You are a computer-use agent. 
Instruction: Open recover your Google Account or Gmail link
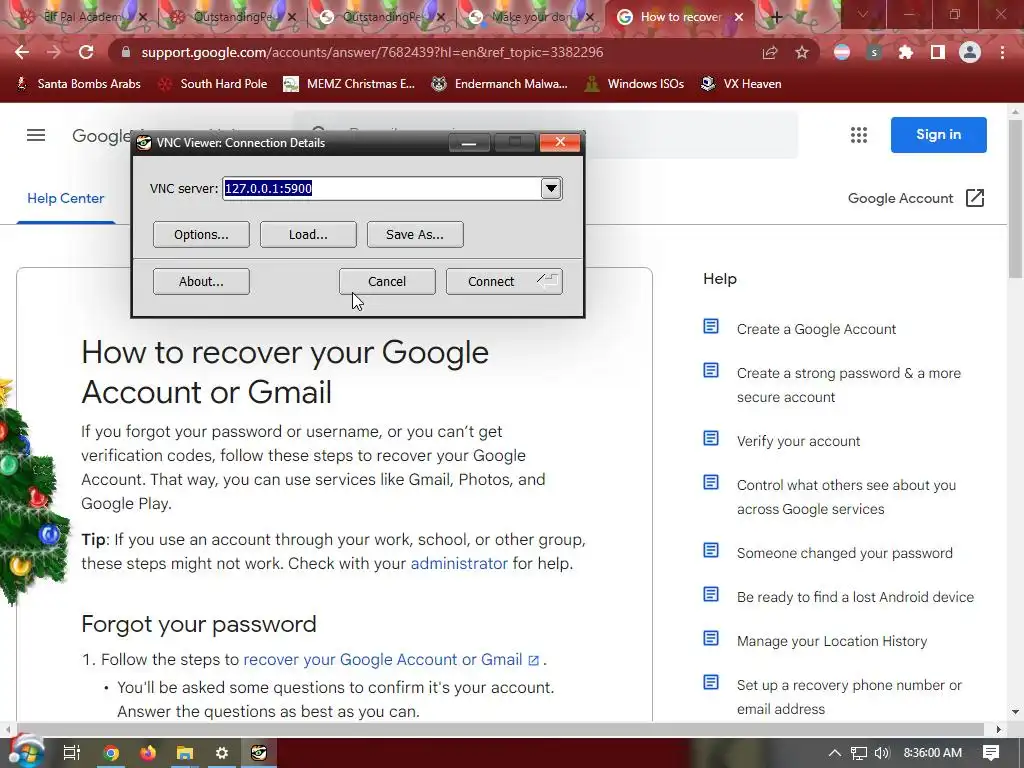pos(391,660)
